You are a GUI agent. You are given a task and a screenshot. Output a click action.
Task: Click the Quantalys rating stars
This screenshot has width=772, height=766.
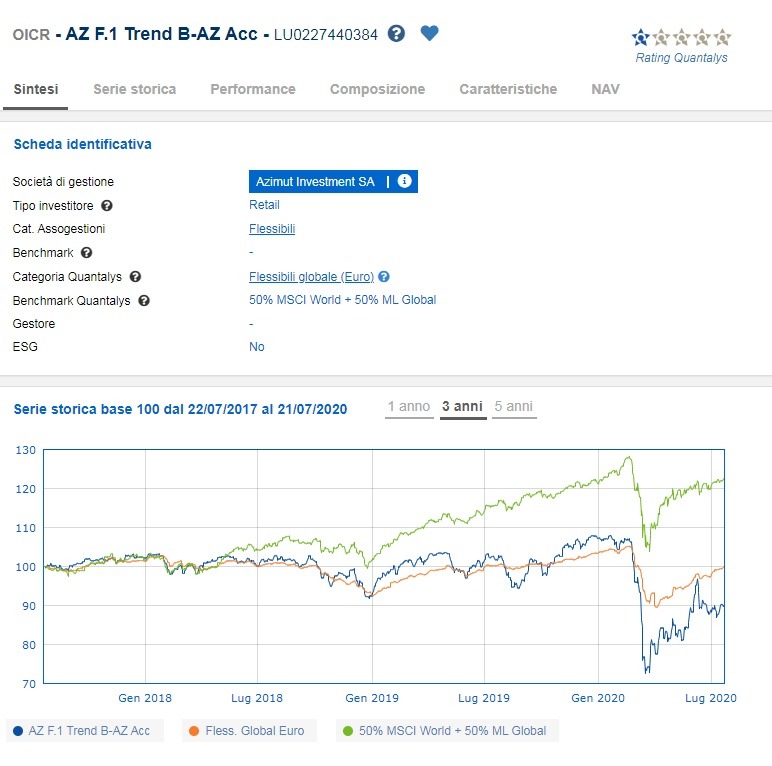681,38
